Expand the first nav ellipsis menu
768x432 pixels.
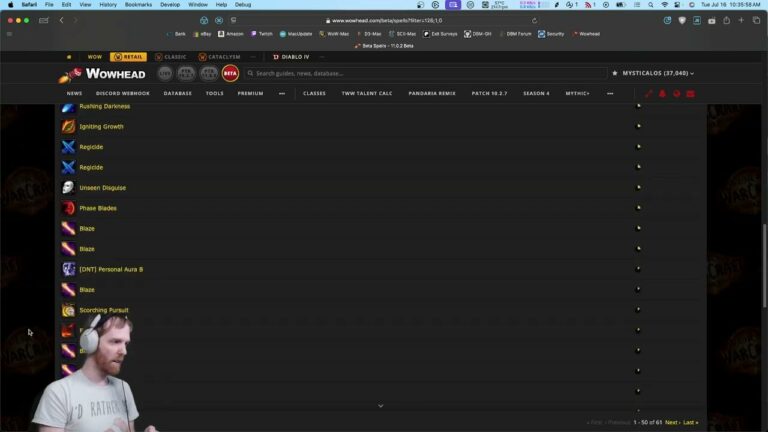pos(282,93)
